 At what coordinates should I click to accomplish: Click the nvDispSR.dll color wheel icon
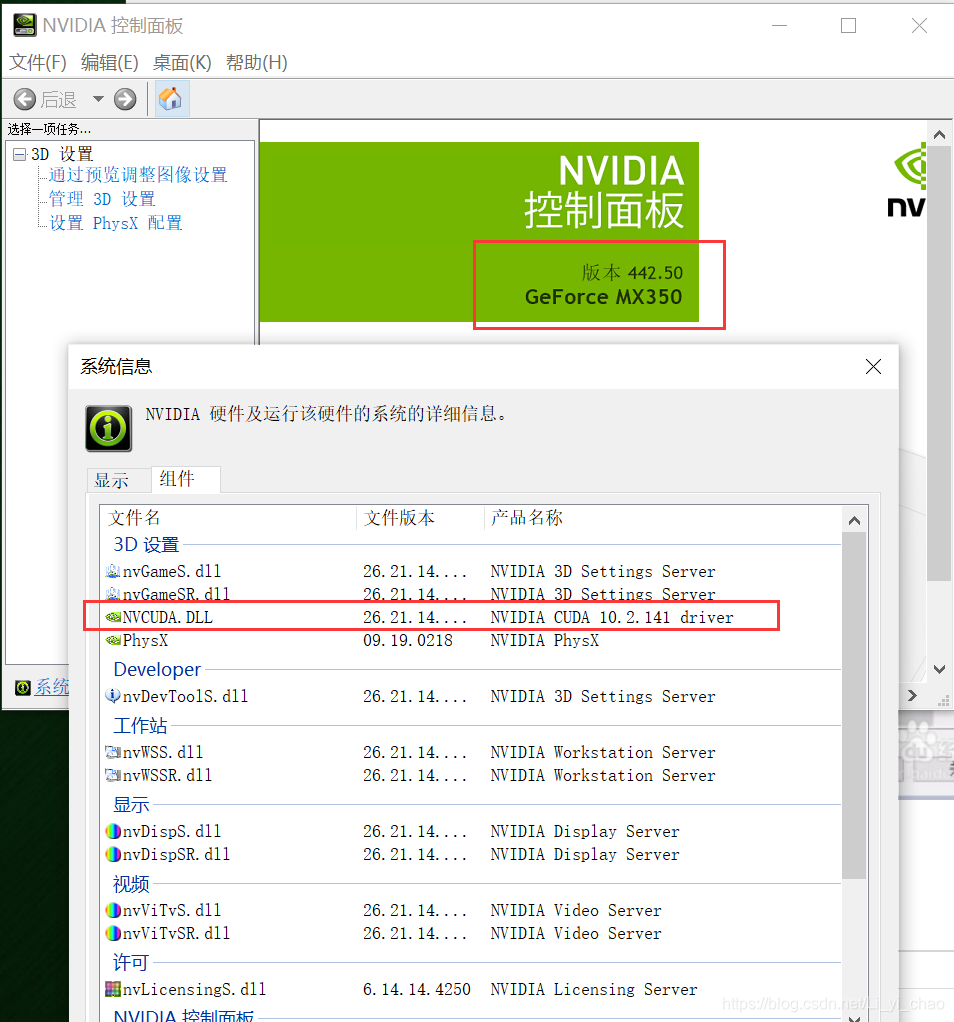(x=113, y=854)
